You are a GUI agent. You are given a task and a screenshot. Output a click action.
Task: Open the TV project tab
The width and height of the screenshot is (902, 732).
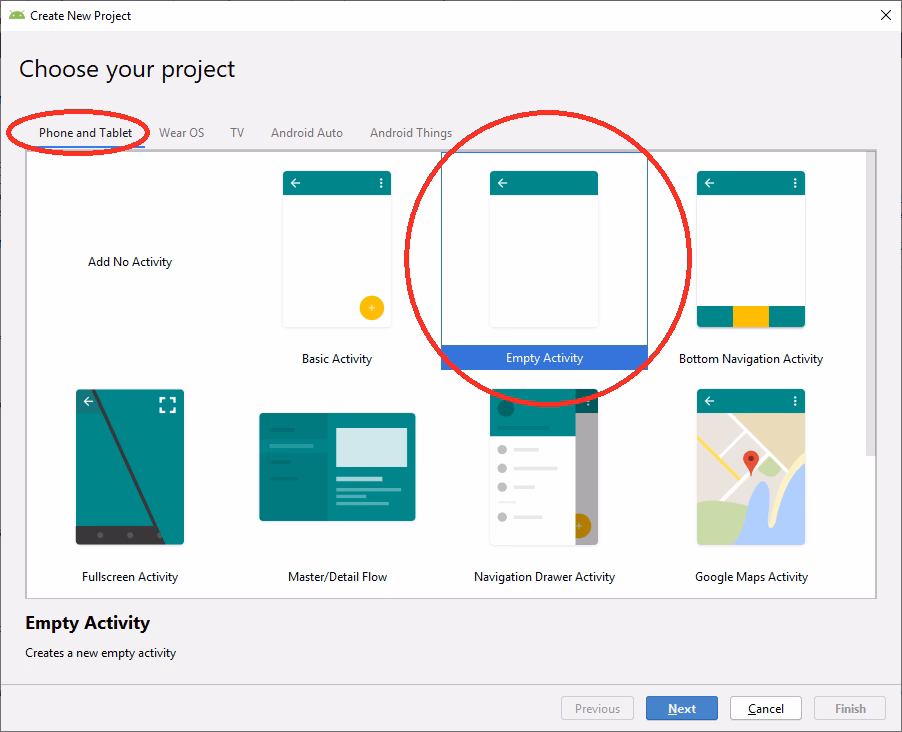(237, 132)
